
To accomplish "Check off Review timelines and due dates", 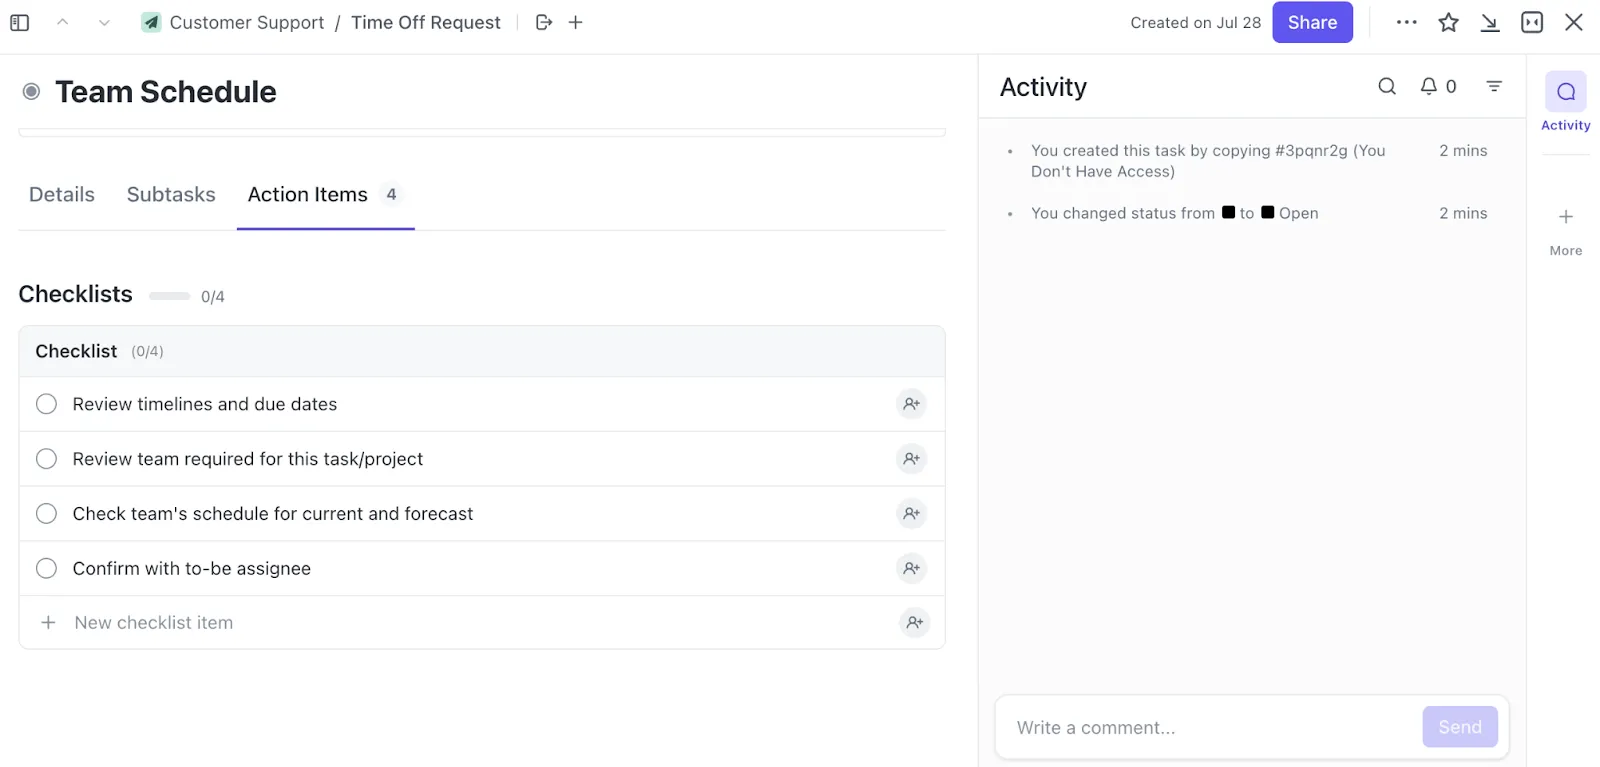I will click(x=46, y=404).
